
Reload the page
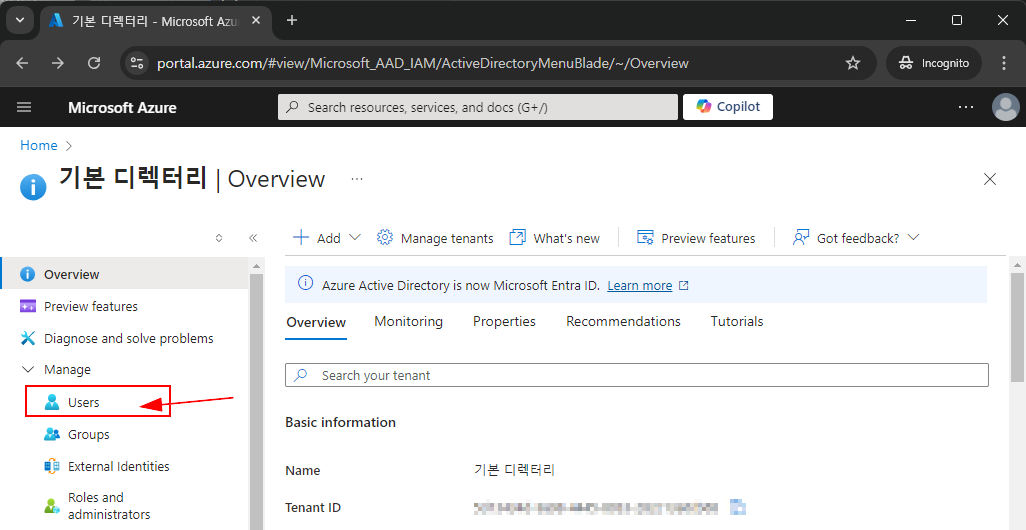pos(94,63)
